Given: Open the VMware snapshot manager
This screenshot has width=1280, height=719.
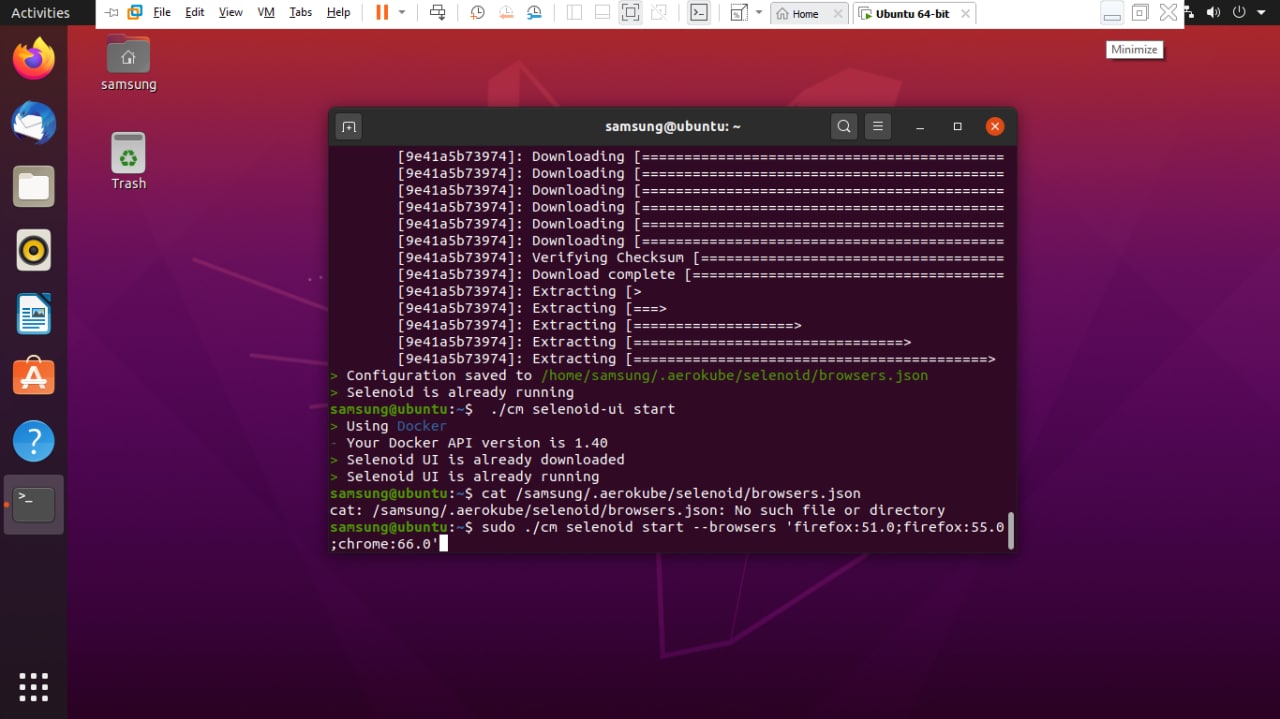Looking at the screenshot, I should point(536,13).
